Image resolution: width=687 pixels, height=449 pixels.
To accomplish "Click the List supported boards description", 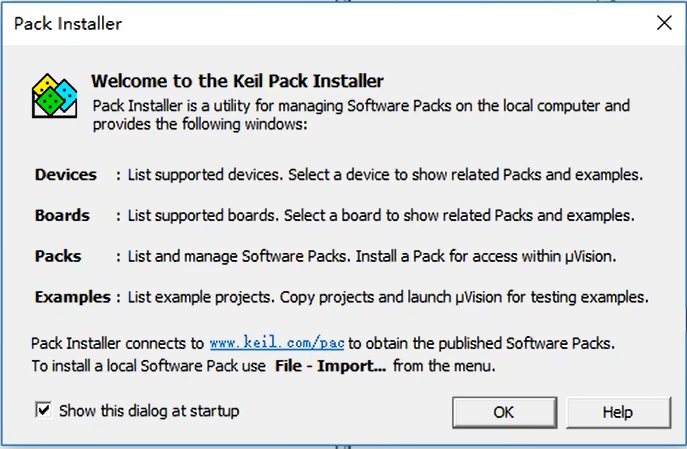I will pyautogui.click(x=381, y=216).
